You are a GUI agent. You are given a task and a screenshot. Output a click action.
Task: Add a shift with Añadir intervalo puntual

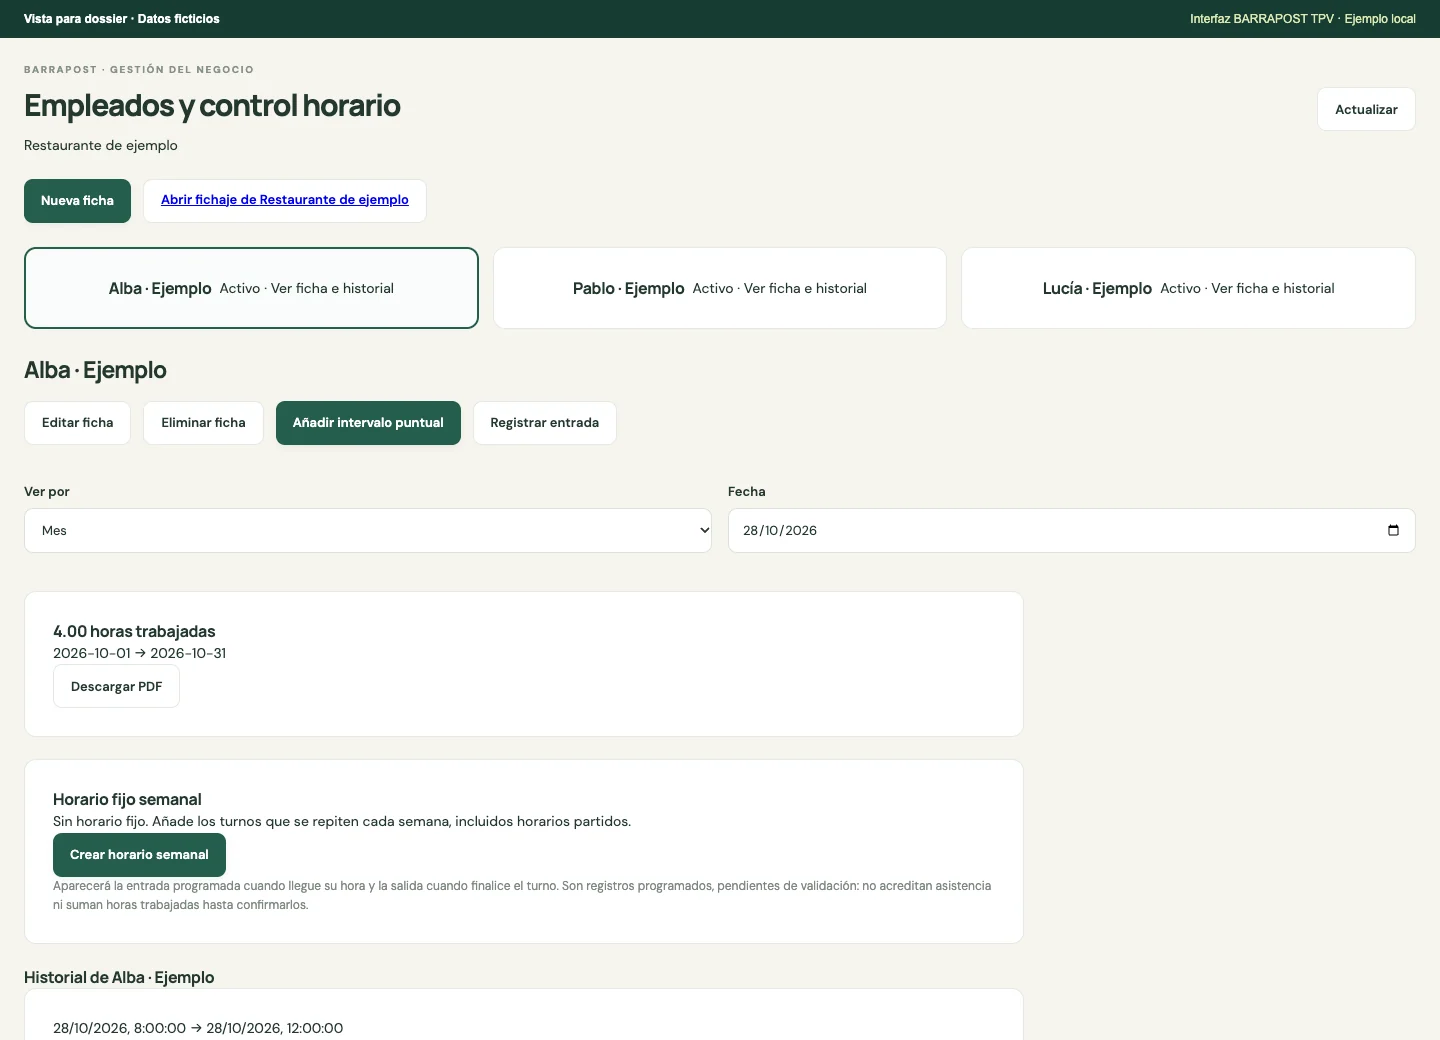[x=368, y=423]
